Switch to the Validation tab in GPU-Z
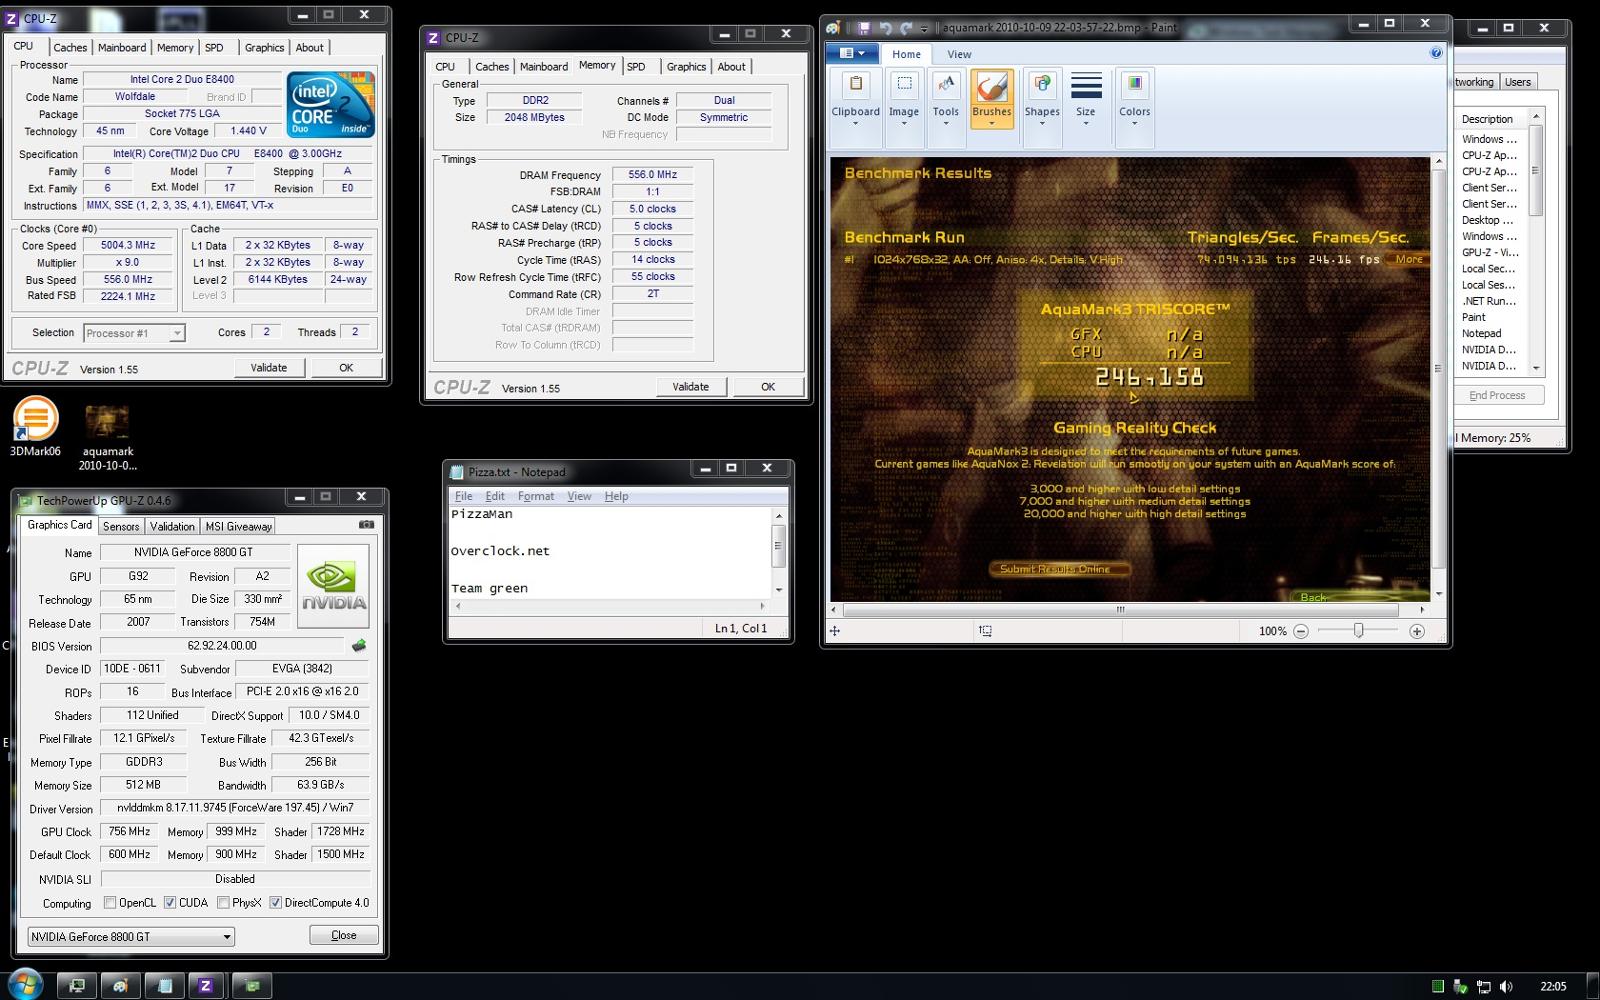The width and height of the screenshot is (1600, 1000). point(172,526)
